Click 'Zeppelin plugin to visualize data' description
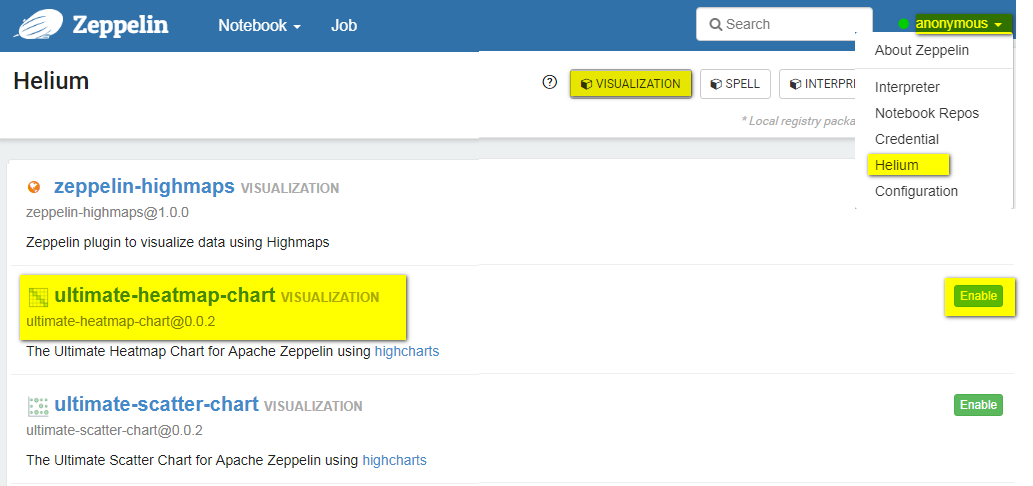 point(177,242)
